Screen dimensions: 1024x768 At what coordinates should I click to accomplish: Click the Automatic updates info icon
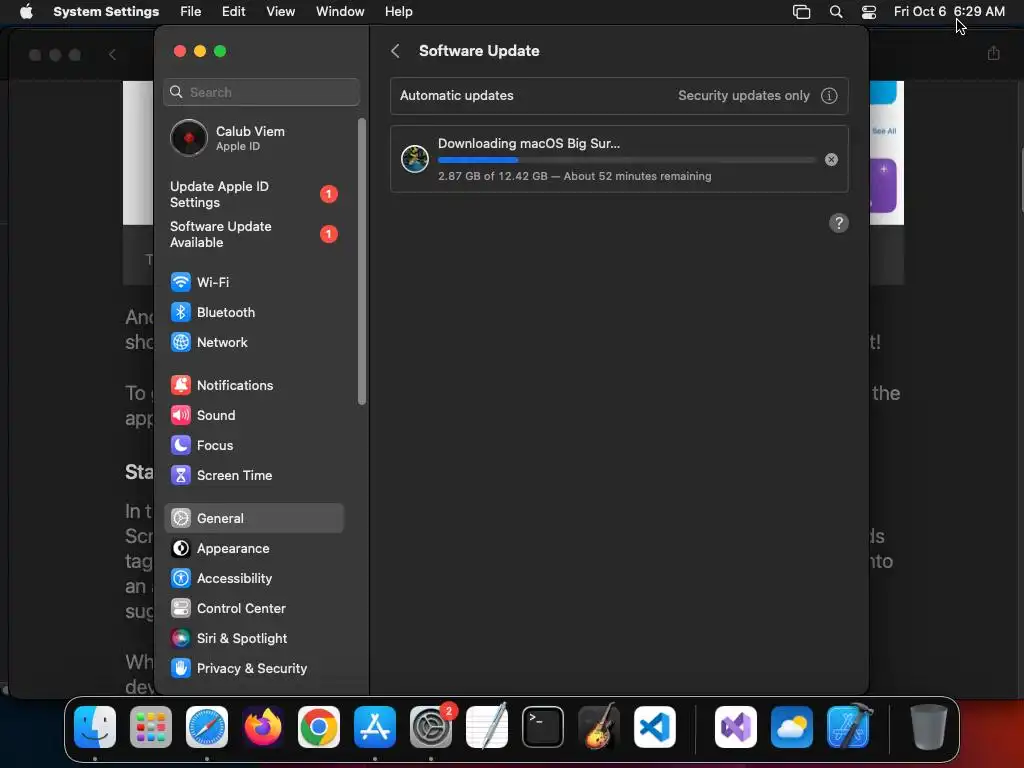[x=829, y=96]
